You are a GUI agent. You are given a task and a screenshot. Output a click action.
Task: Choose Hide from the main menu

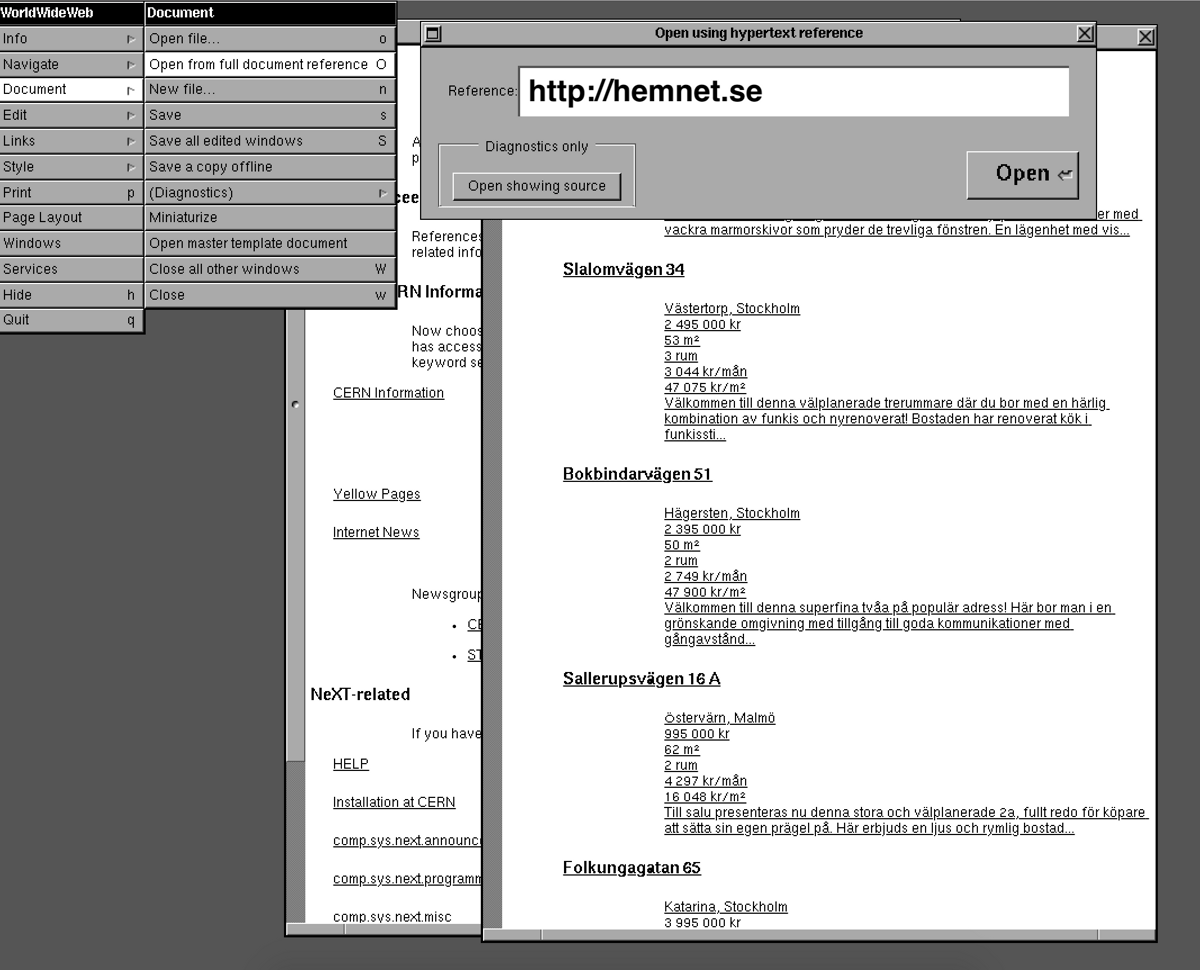coord(72,295)
